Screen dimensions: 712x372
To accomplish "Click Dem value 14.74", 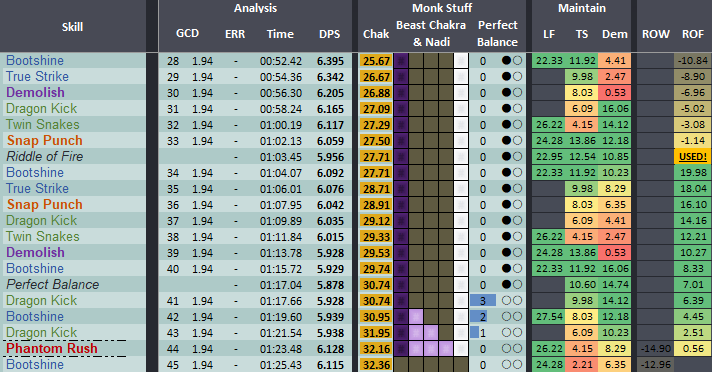I will pyautogui.click(x=615, y=285).
